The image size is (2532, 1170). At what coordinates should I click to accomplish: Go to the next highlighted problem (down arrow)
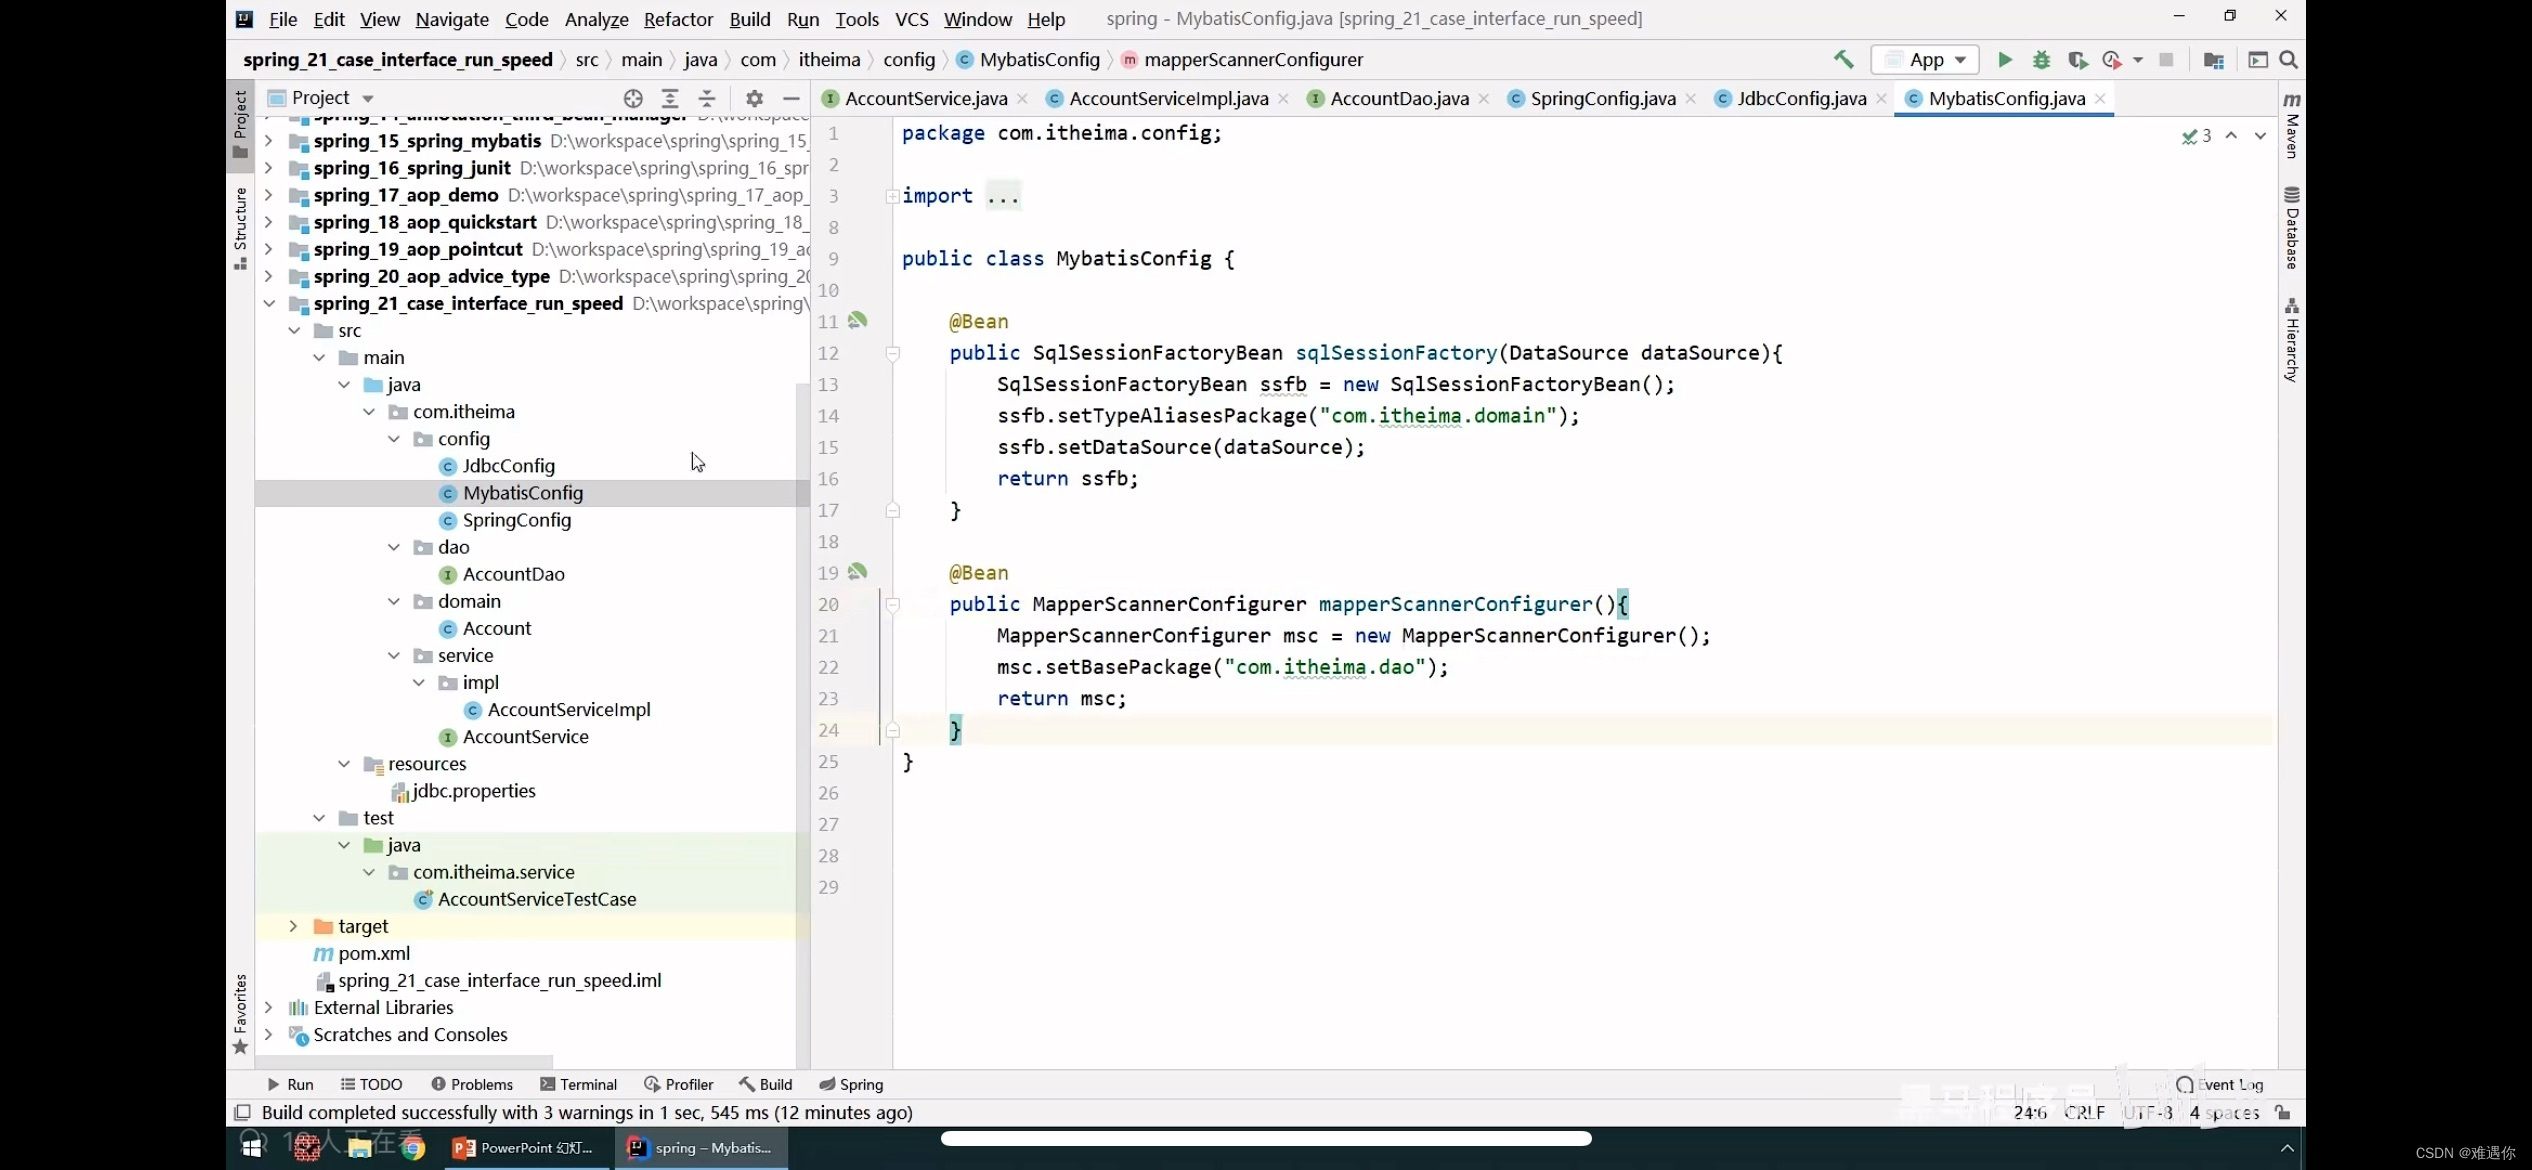(x=2260, y=135)
